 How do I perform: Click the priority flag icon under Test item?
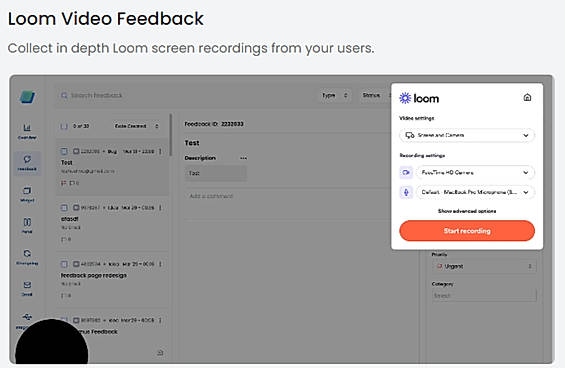(63, 183)
